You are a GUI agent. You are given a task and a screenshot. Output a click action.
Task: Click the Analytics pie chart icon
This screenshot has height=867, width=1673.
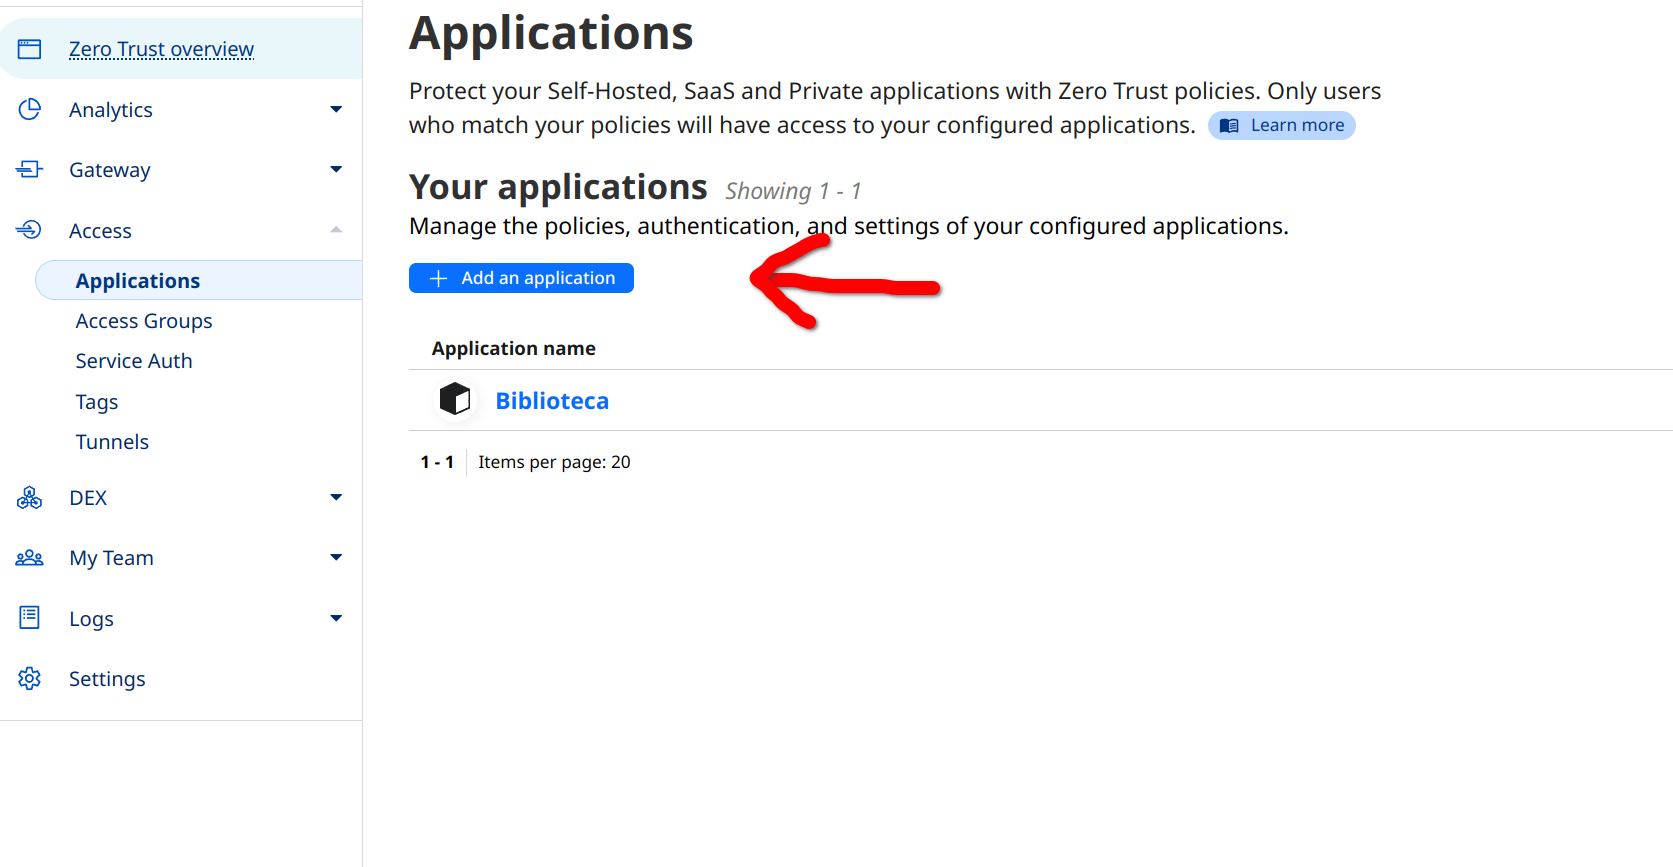29,109
